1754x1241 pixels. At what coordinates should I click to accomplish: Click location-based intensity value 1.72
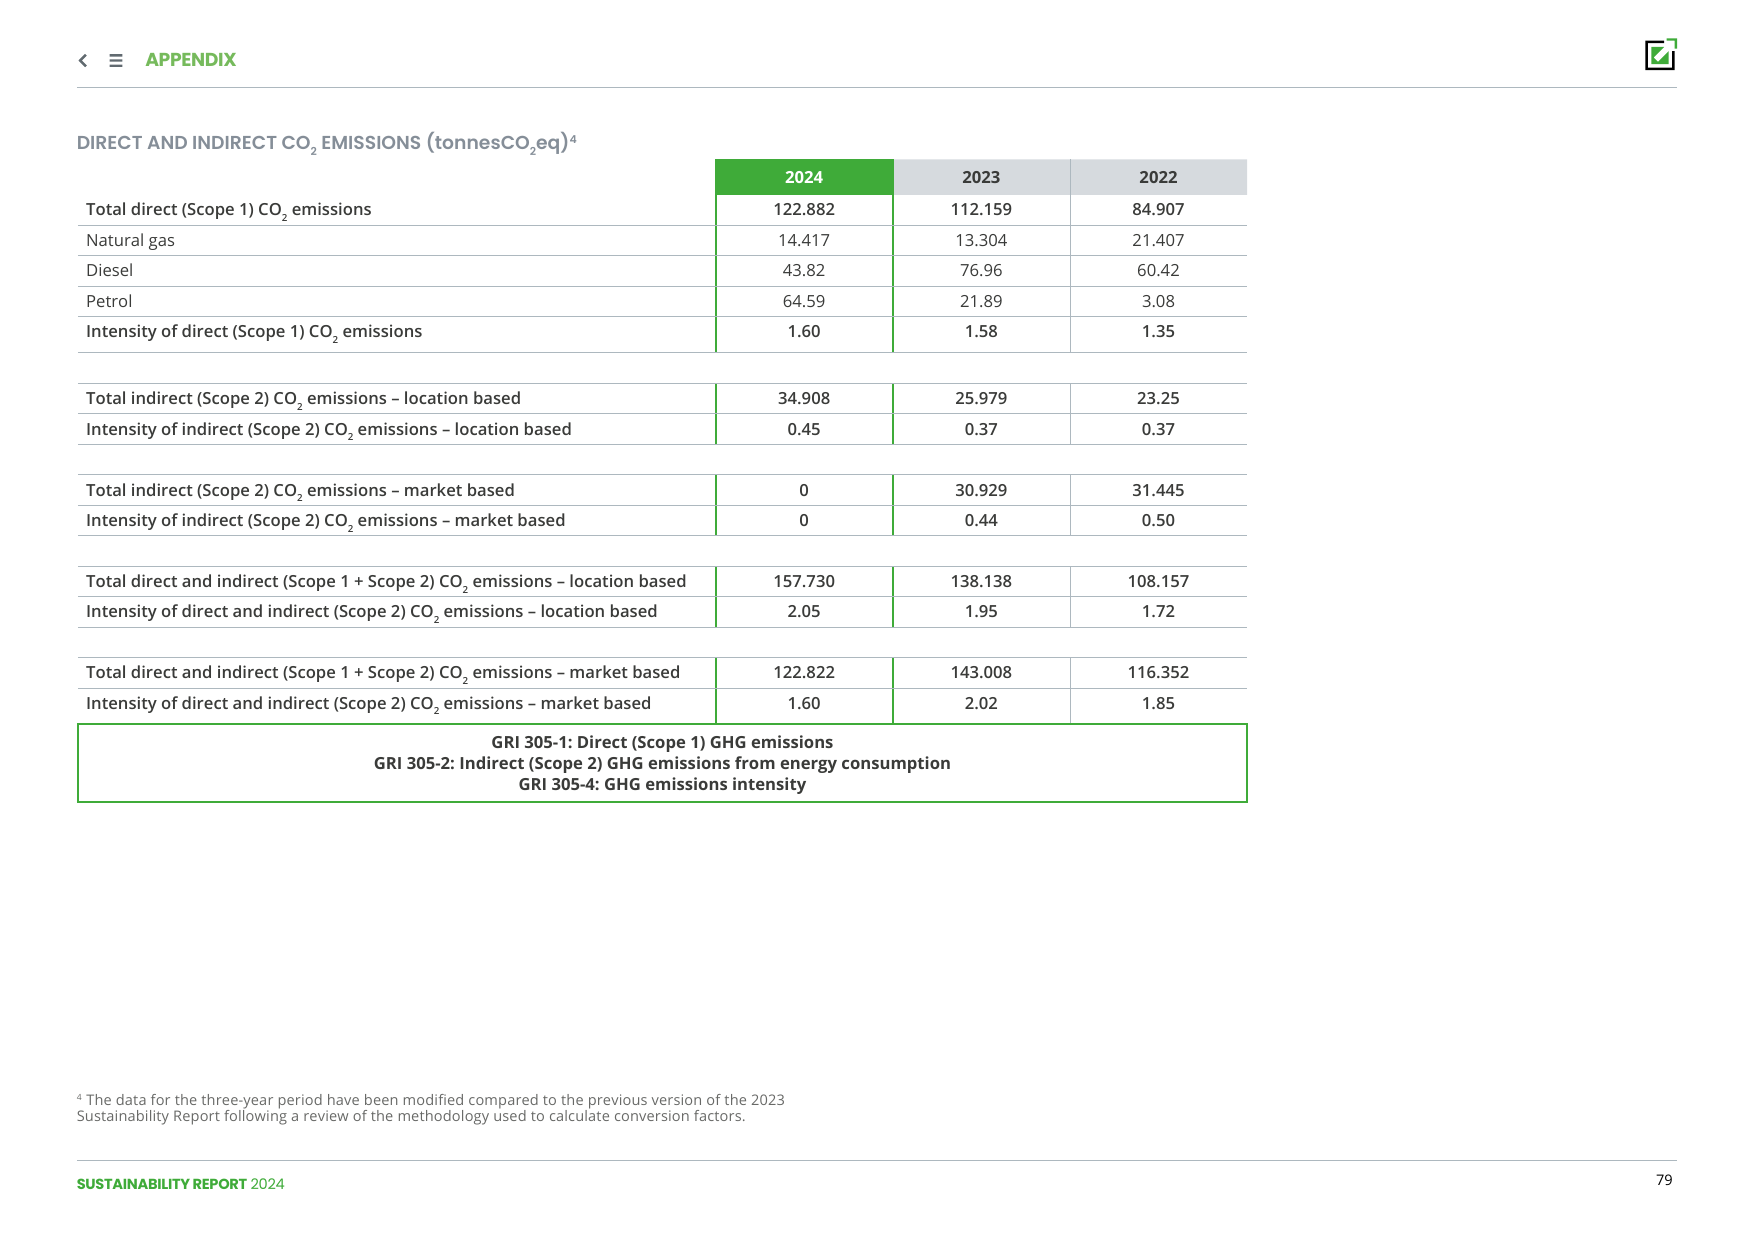[1158, 611]
